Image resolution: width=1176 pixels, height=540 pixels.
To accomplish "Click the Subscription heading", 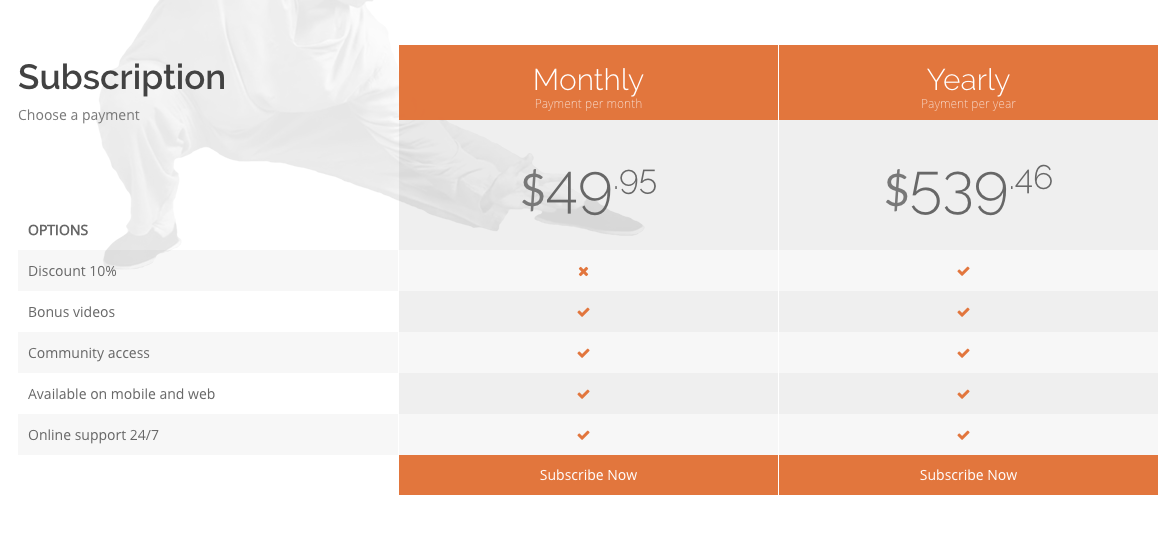I will 122,77.
